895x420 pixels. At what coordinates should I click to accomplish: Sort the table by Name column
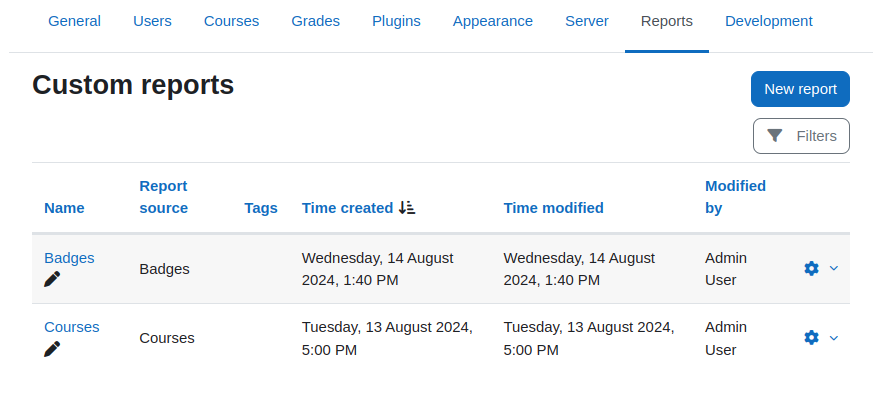coord(64,208)
